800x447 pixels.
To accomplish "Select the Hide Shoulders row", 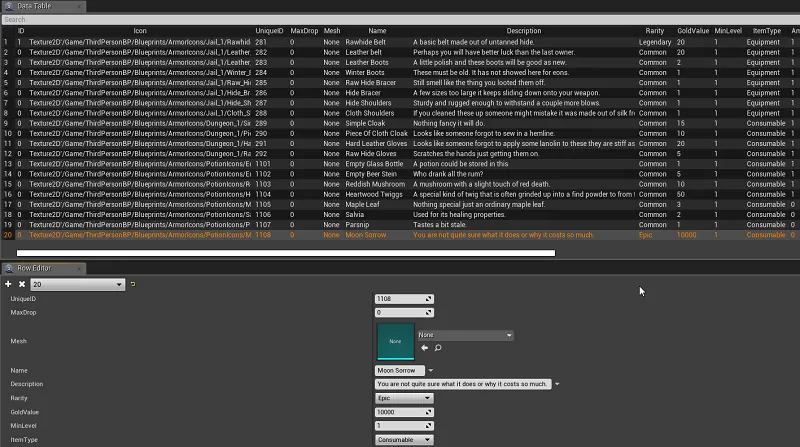I will [x=400, y=103].
